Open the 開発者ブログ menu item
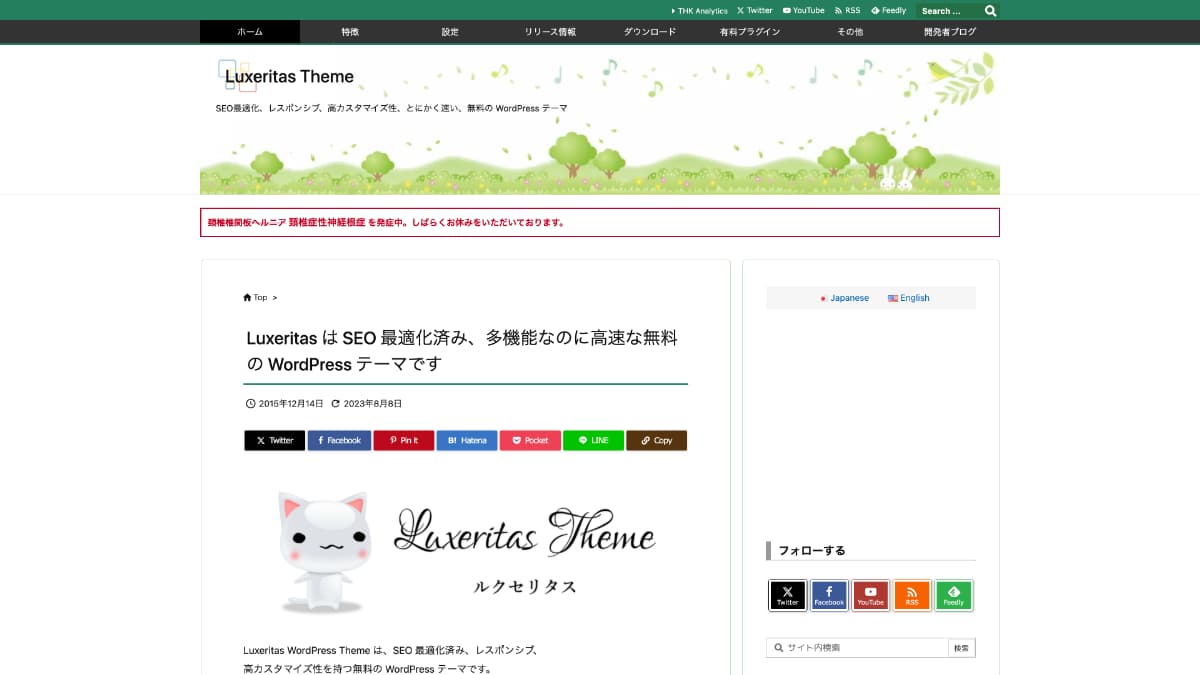 point(950,32)
